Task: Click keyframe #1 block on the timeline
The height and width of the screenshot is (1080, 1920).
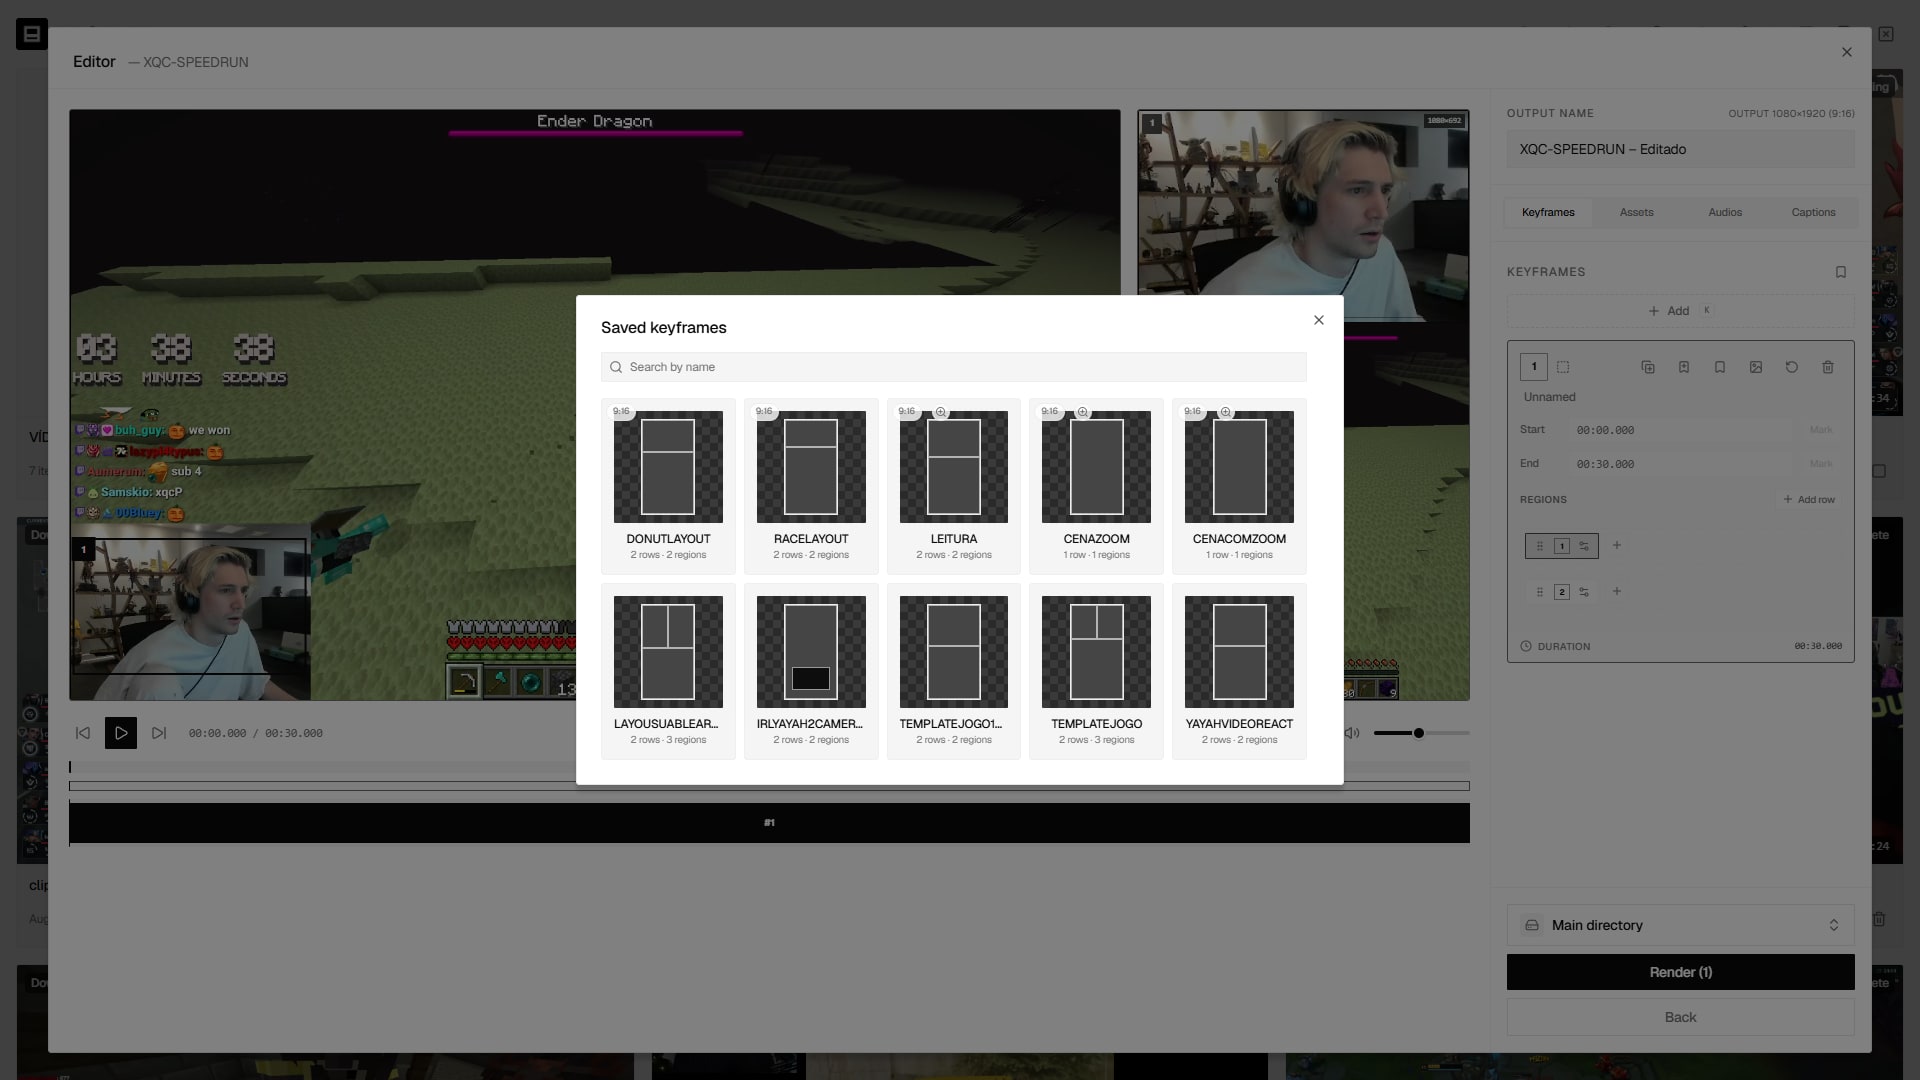Action: click(x=769, y=823)
